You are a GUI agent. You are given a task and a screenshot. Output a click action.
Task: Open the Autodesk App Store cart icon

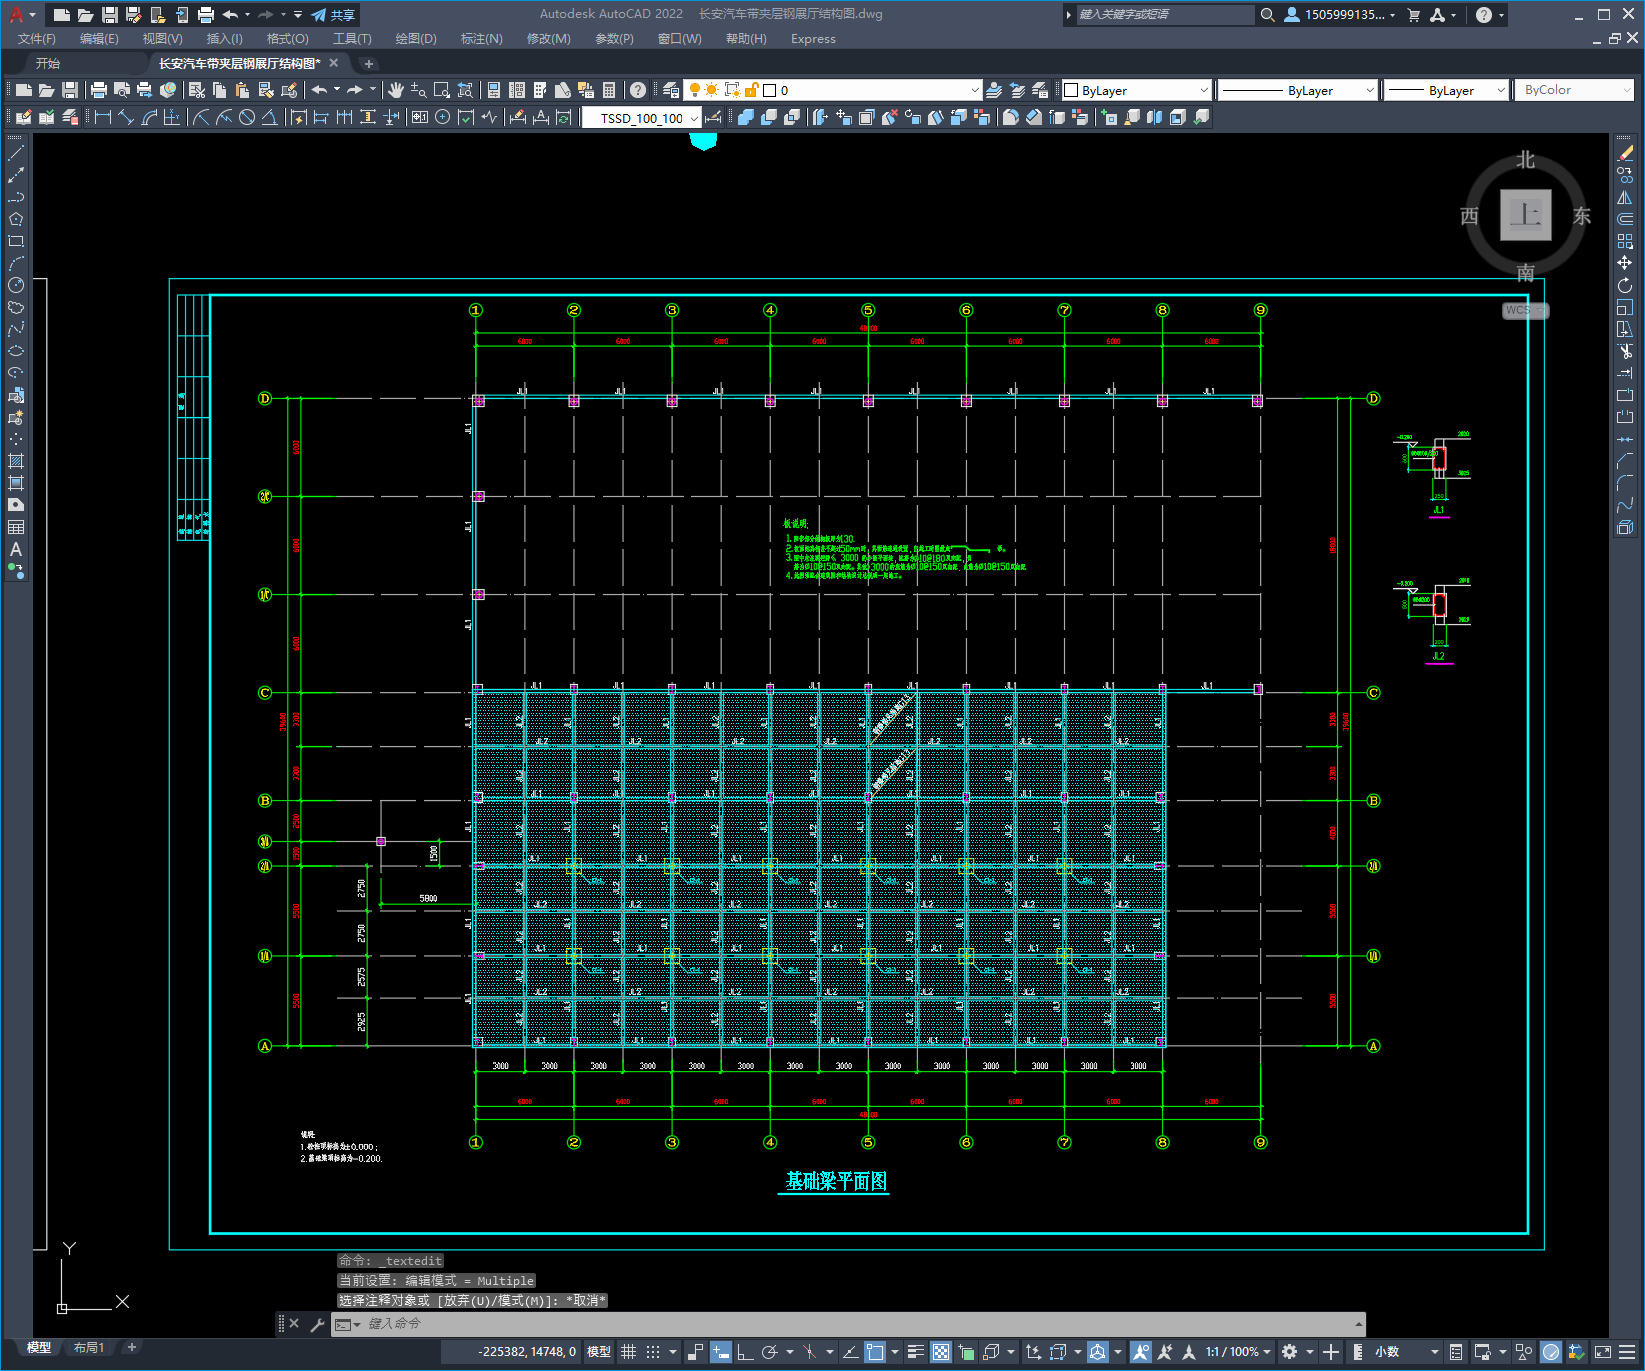point(1414,15)
